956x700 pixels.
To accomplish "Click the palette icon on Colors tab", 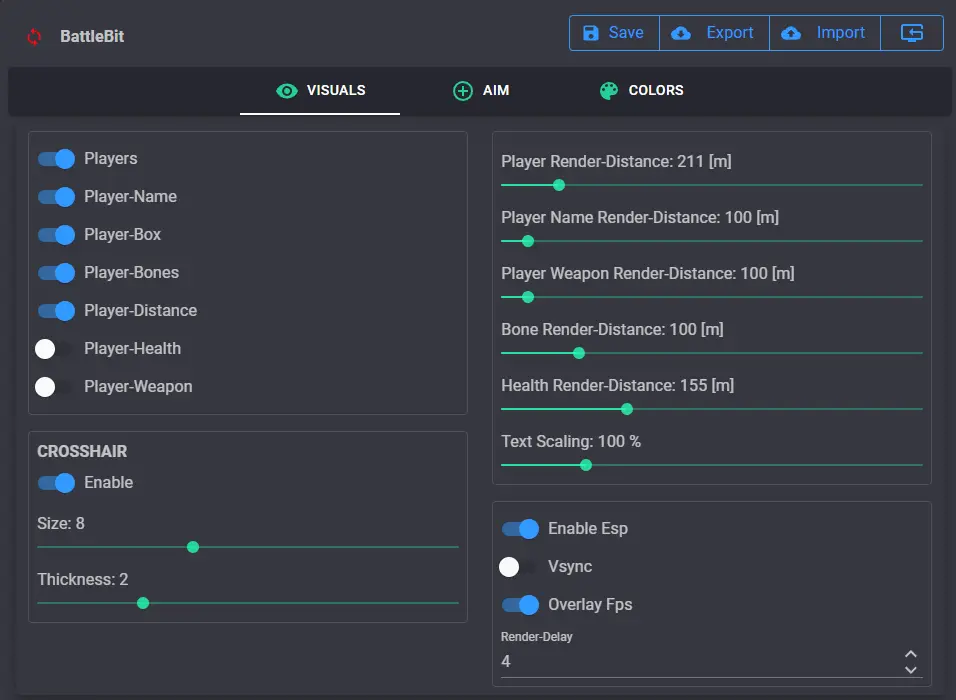I will point(609,91).
